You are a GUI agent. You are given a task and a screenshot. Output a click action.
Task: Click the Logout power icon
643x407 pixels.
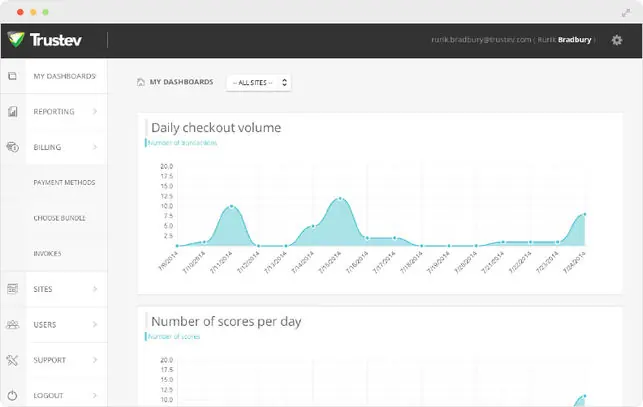pos(12,395)
